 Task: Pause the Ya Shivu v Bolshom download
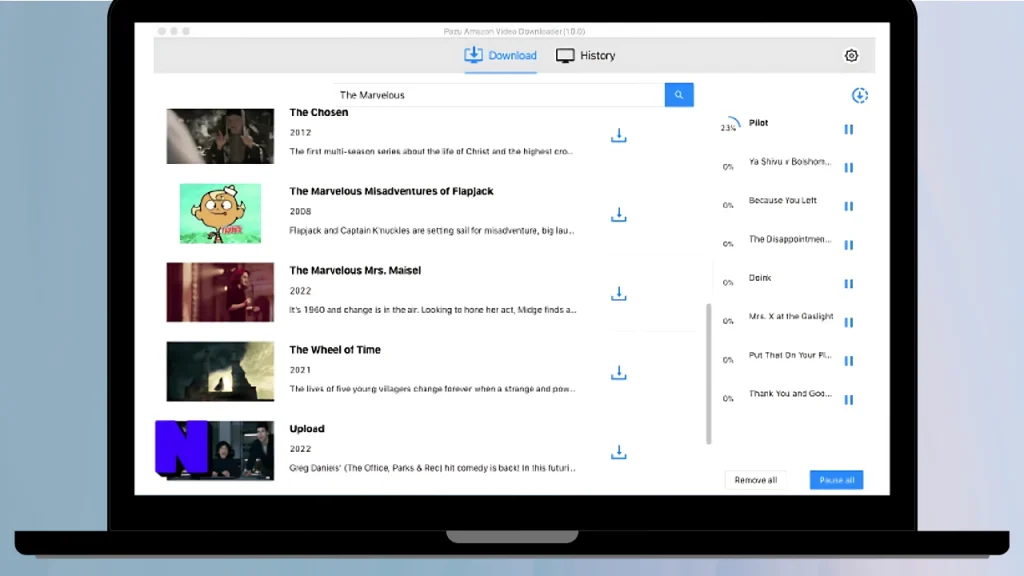point(848,168)
